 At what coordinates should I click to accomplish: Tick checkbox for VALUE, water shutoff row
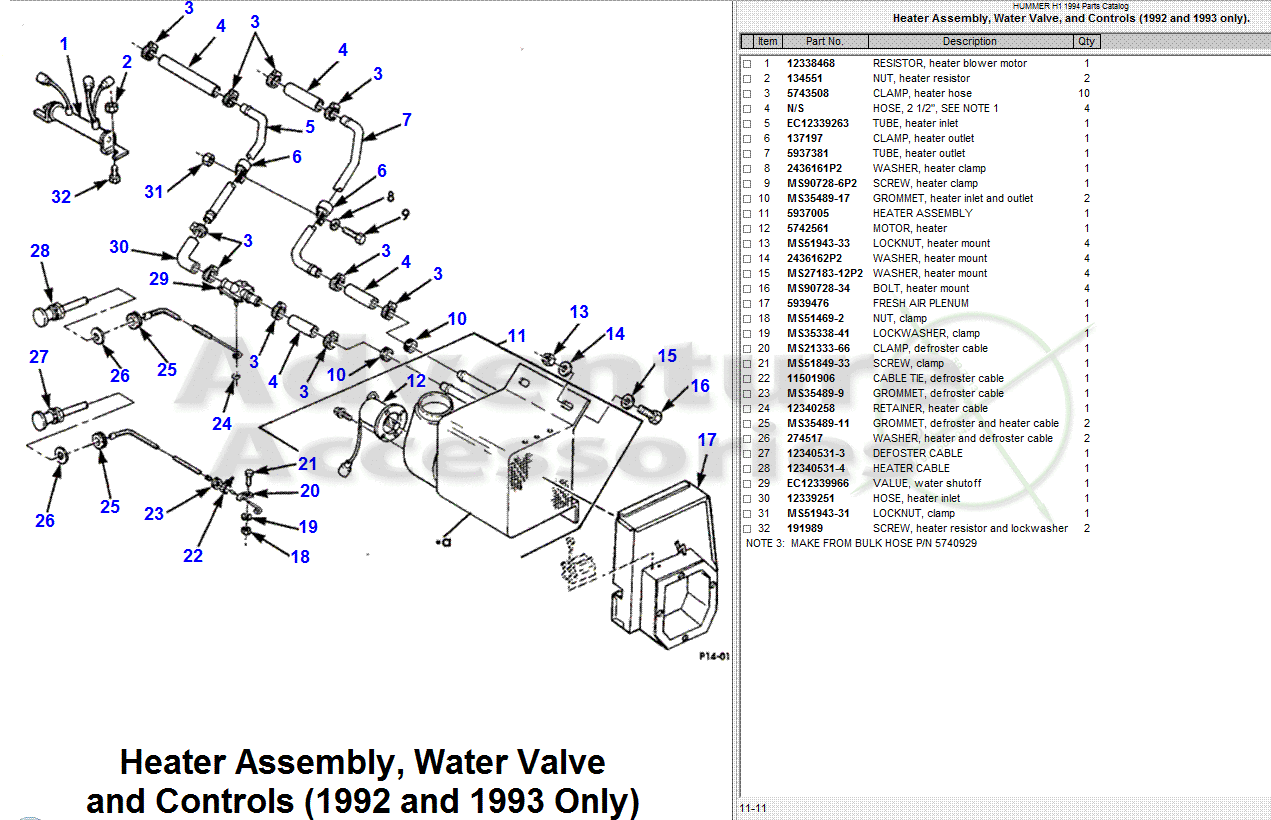coord(746,484)
